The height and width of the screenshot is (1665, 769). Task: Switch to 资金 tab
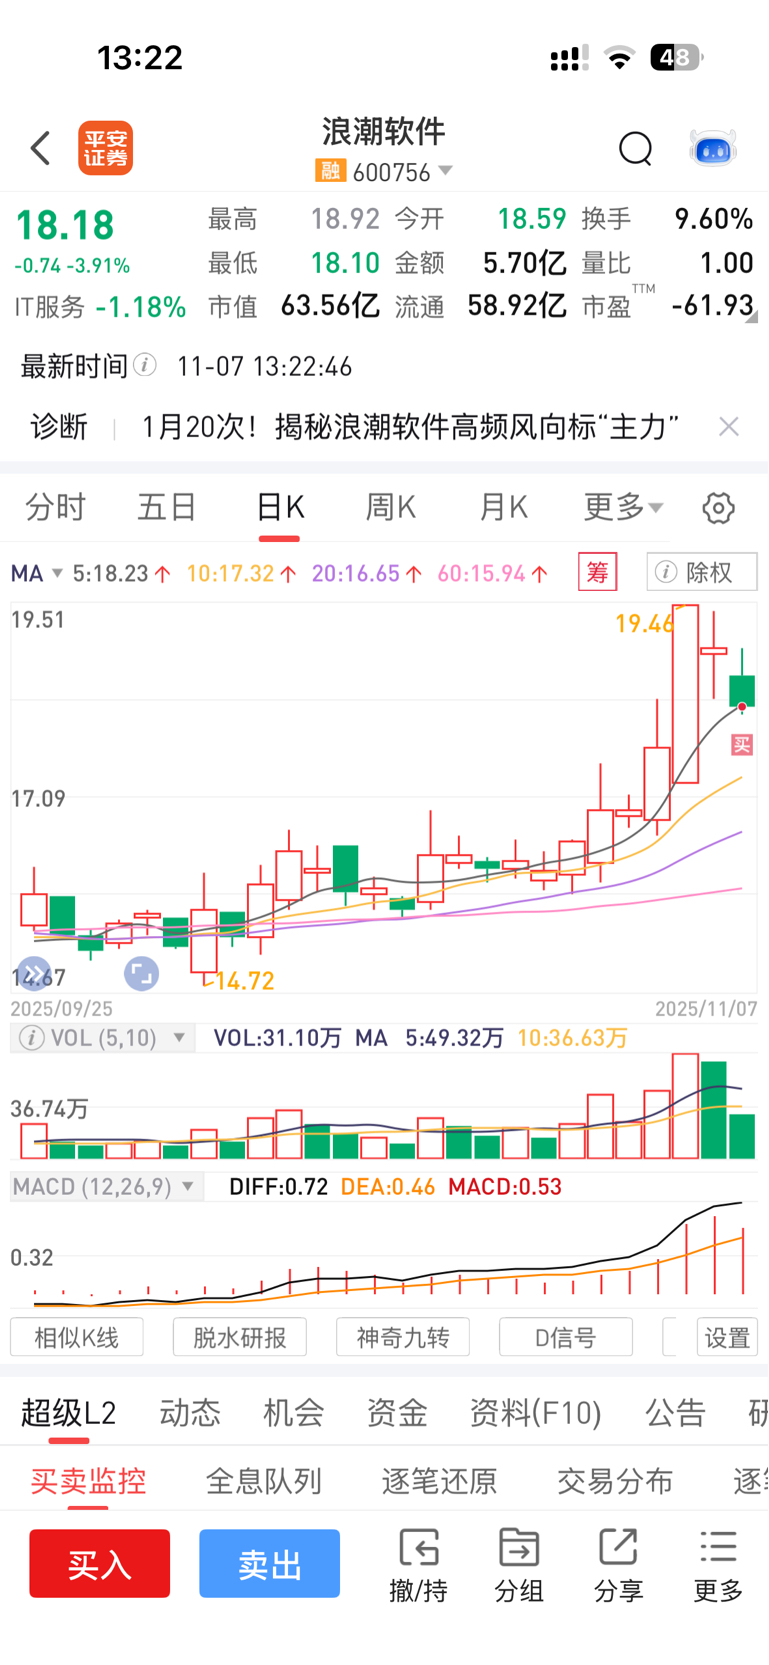[x=397, y=1412]
